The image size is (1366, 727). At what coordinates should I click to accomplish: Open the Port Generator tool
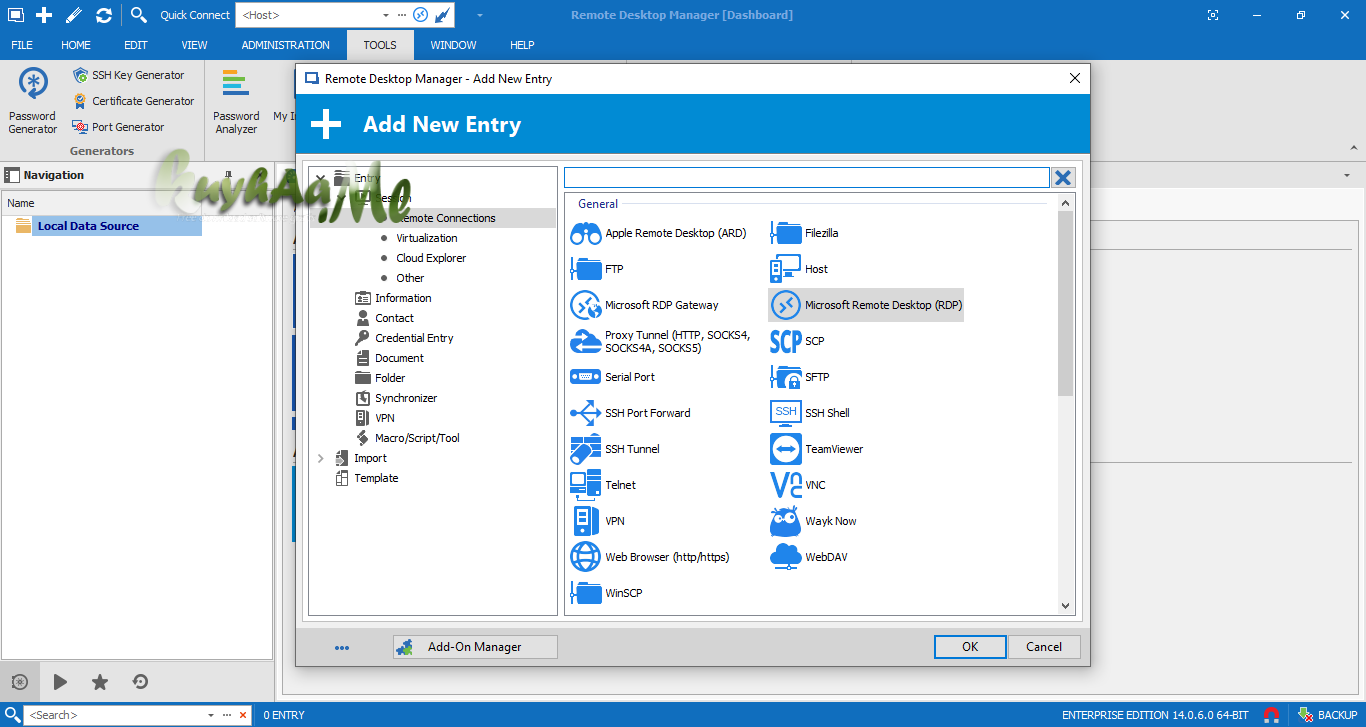pos(118,127)
